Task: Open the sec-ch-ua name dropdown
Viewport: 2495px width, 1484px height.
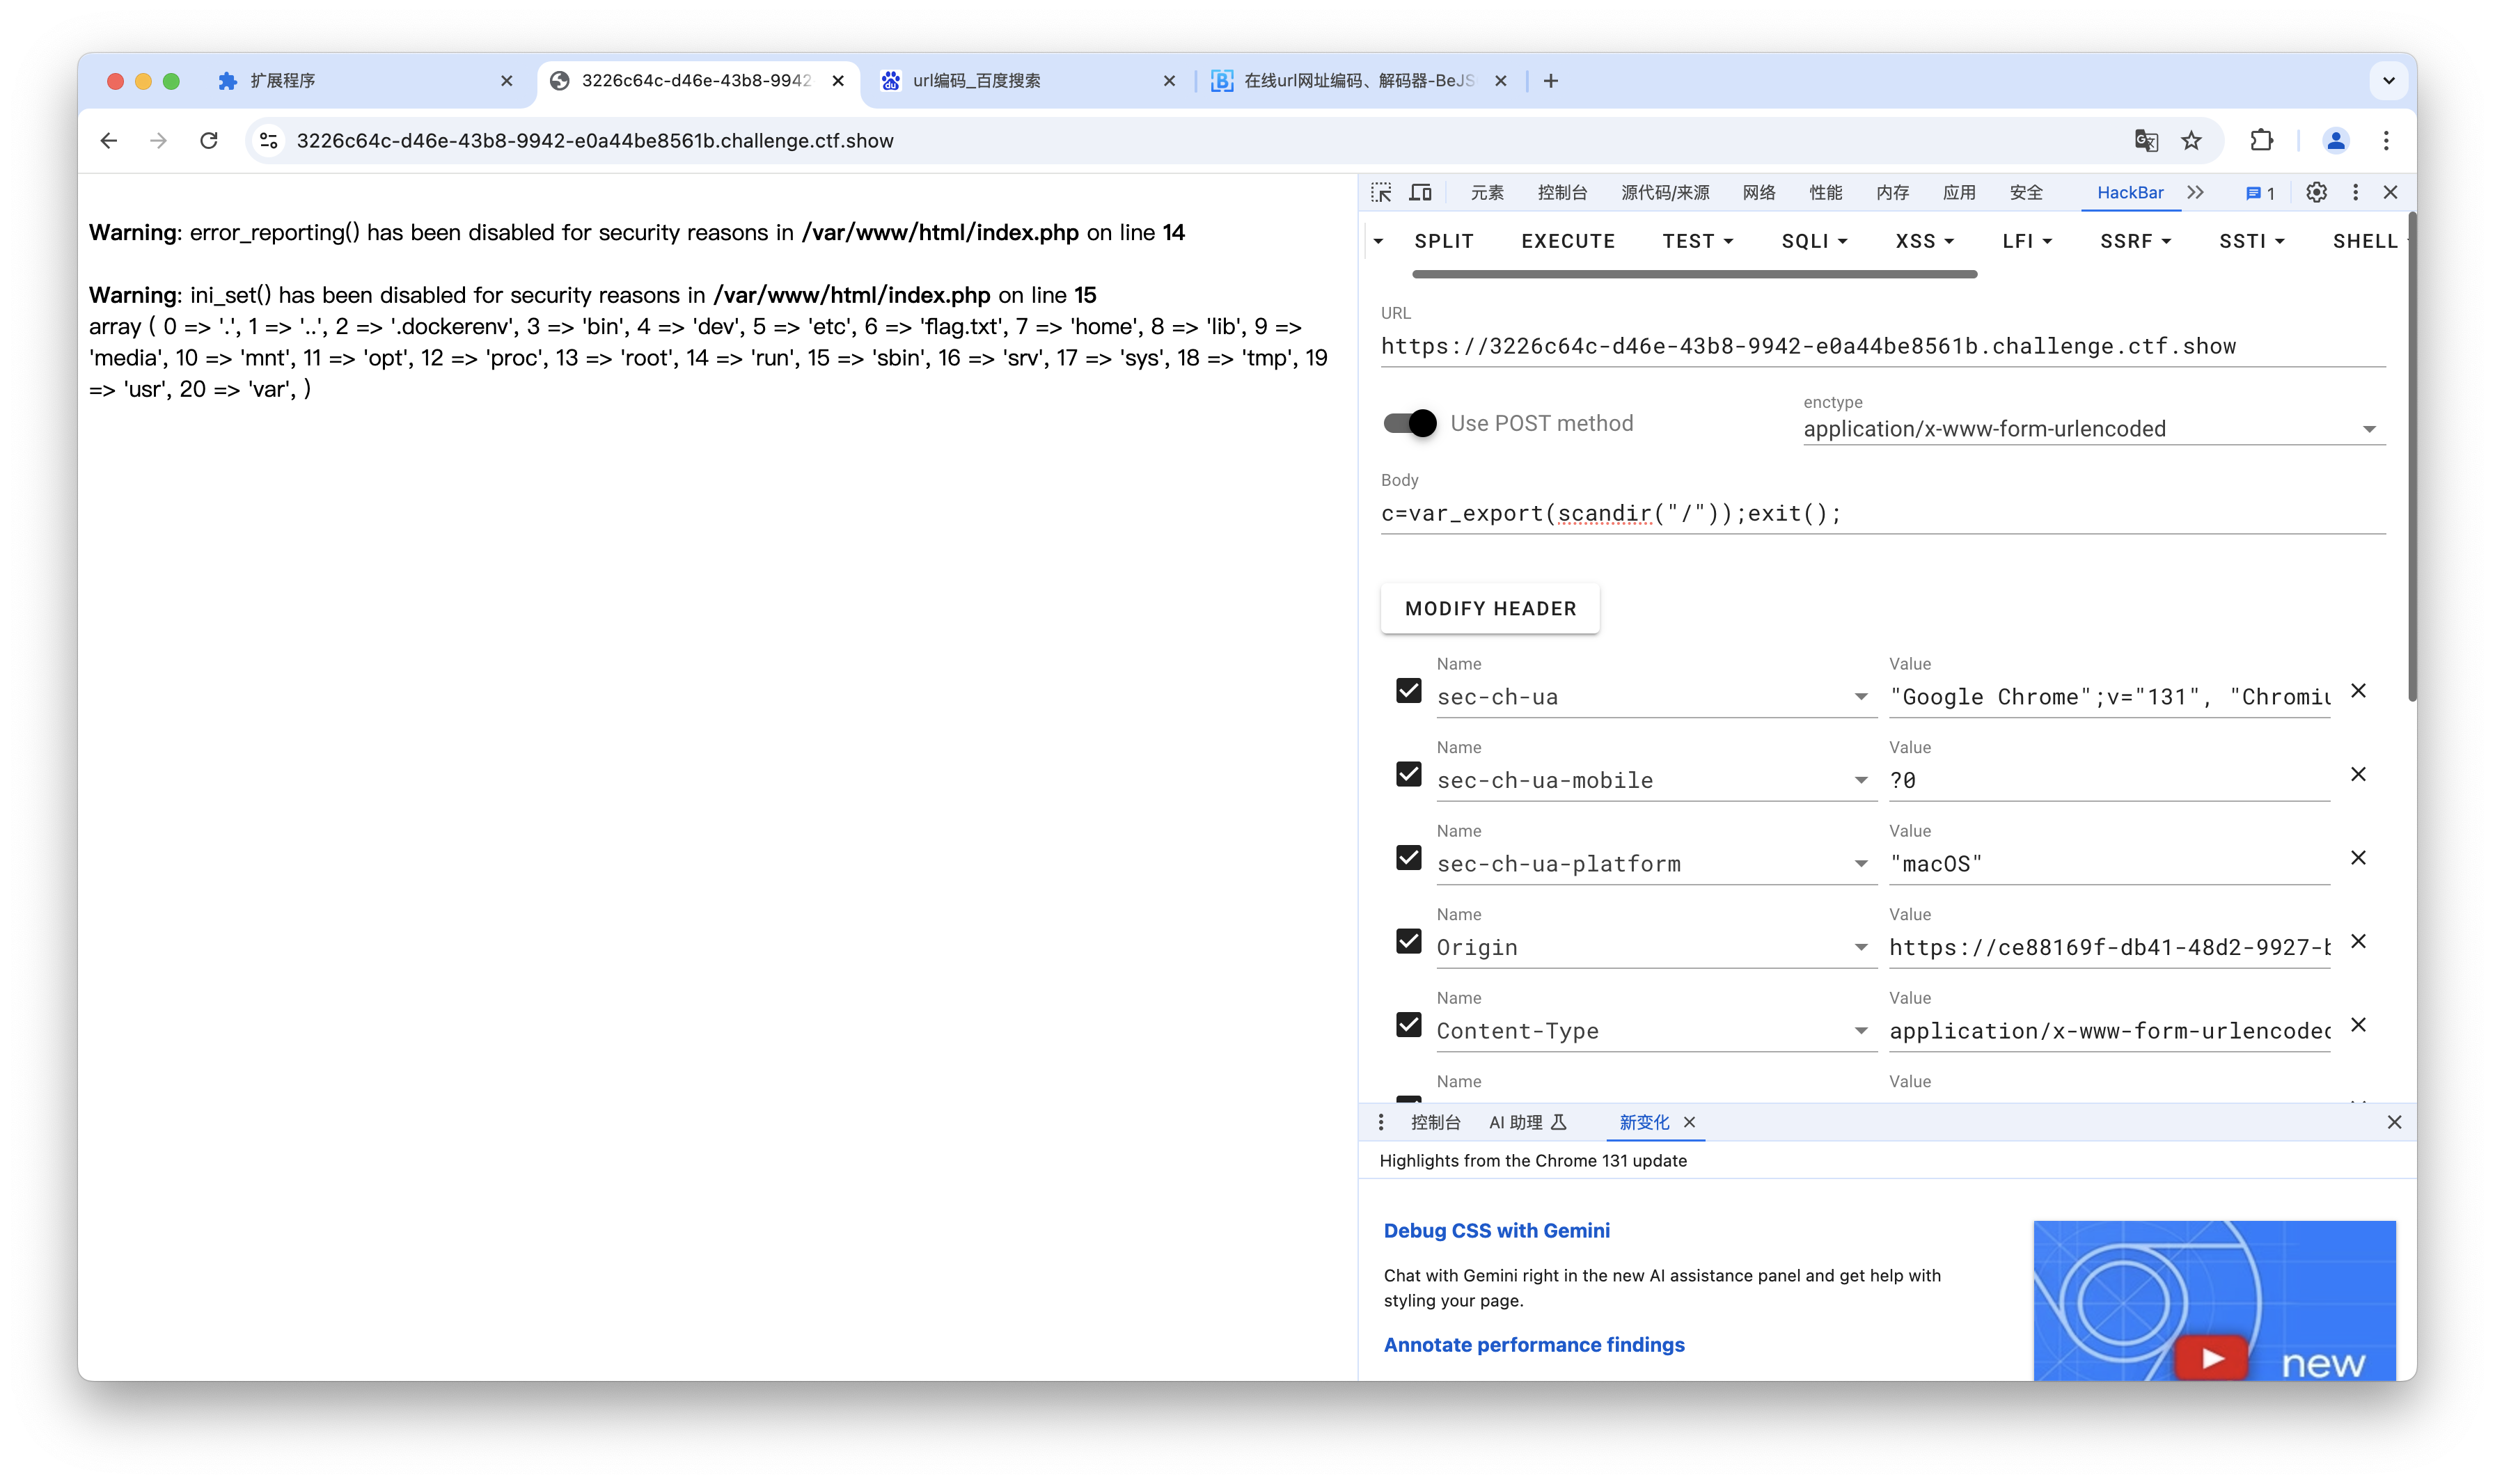Action: coord(1860,697)
